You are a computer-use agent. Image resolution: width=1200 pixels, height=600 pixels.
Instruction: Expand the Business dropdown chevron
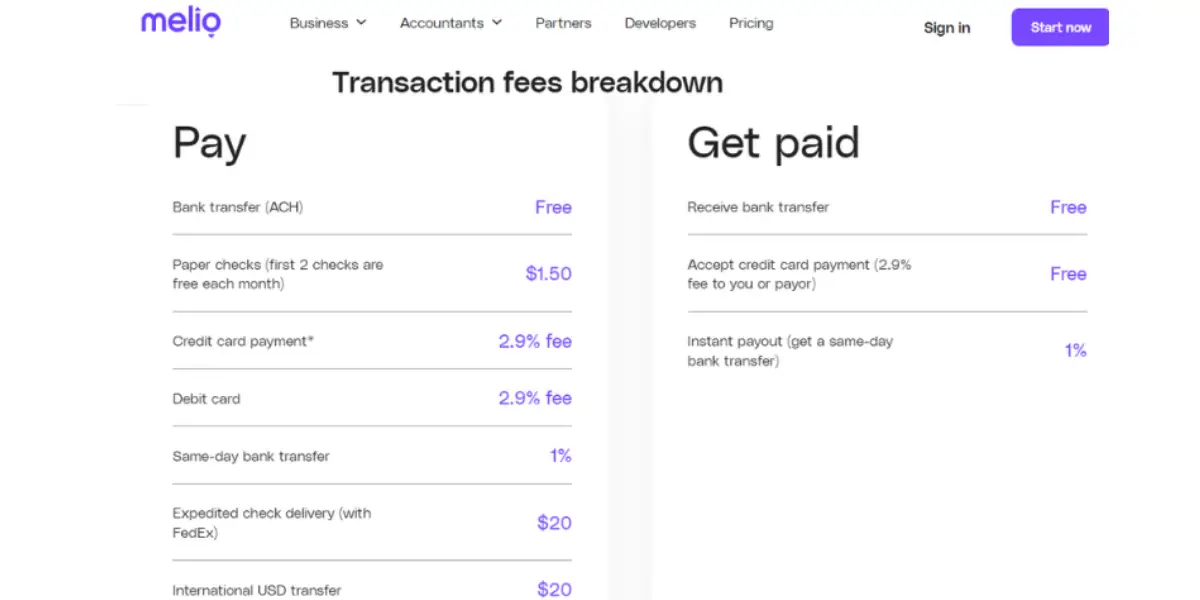click(361, 23)
